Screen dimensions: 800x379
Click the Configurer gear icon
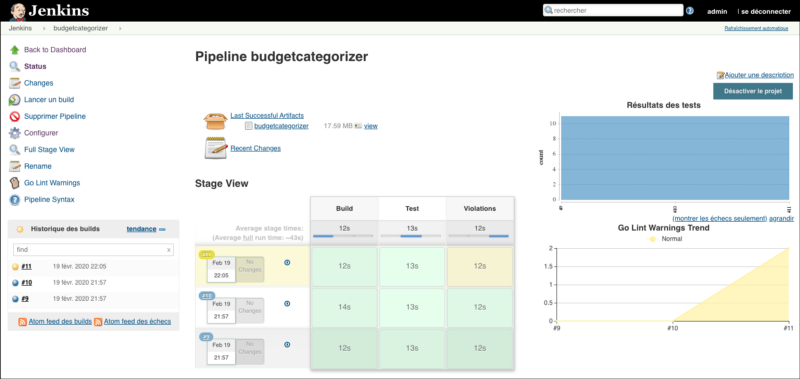[x=15, y=133]
